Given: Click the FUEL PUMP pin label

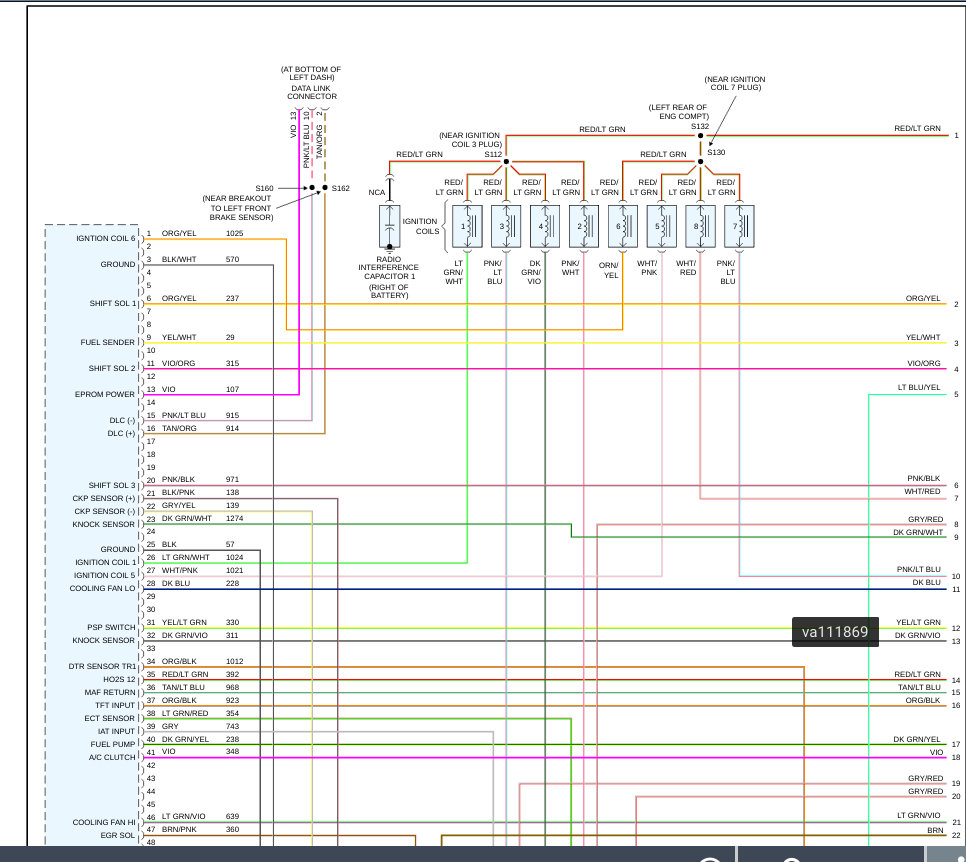Looking at the screenshot, I should [113, 744].
